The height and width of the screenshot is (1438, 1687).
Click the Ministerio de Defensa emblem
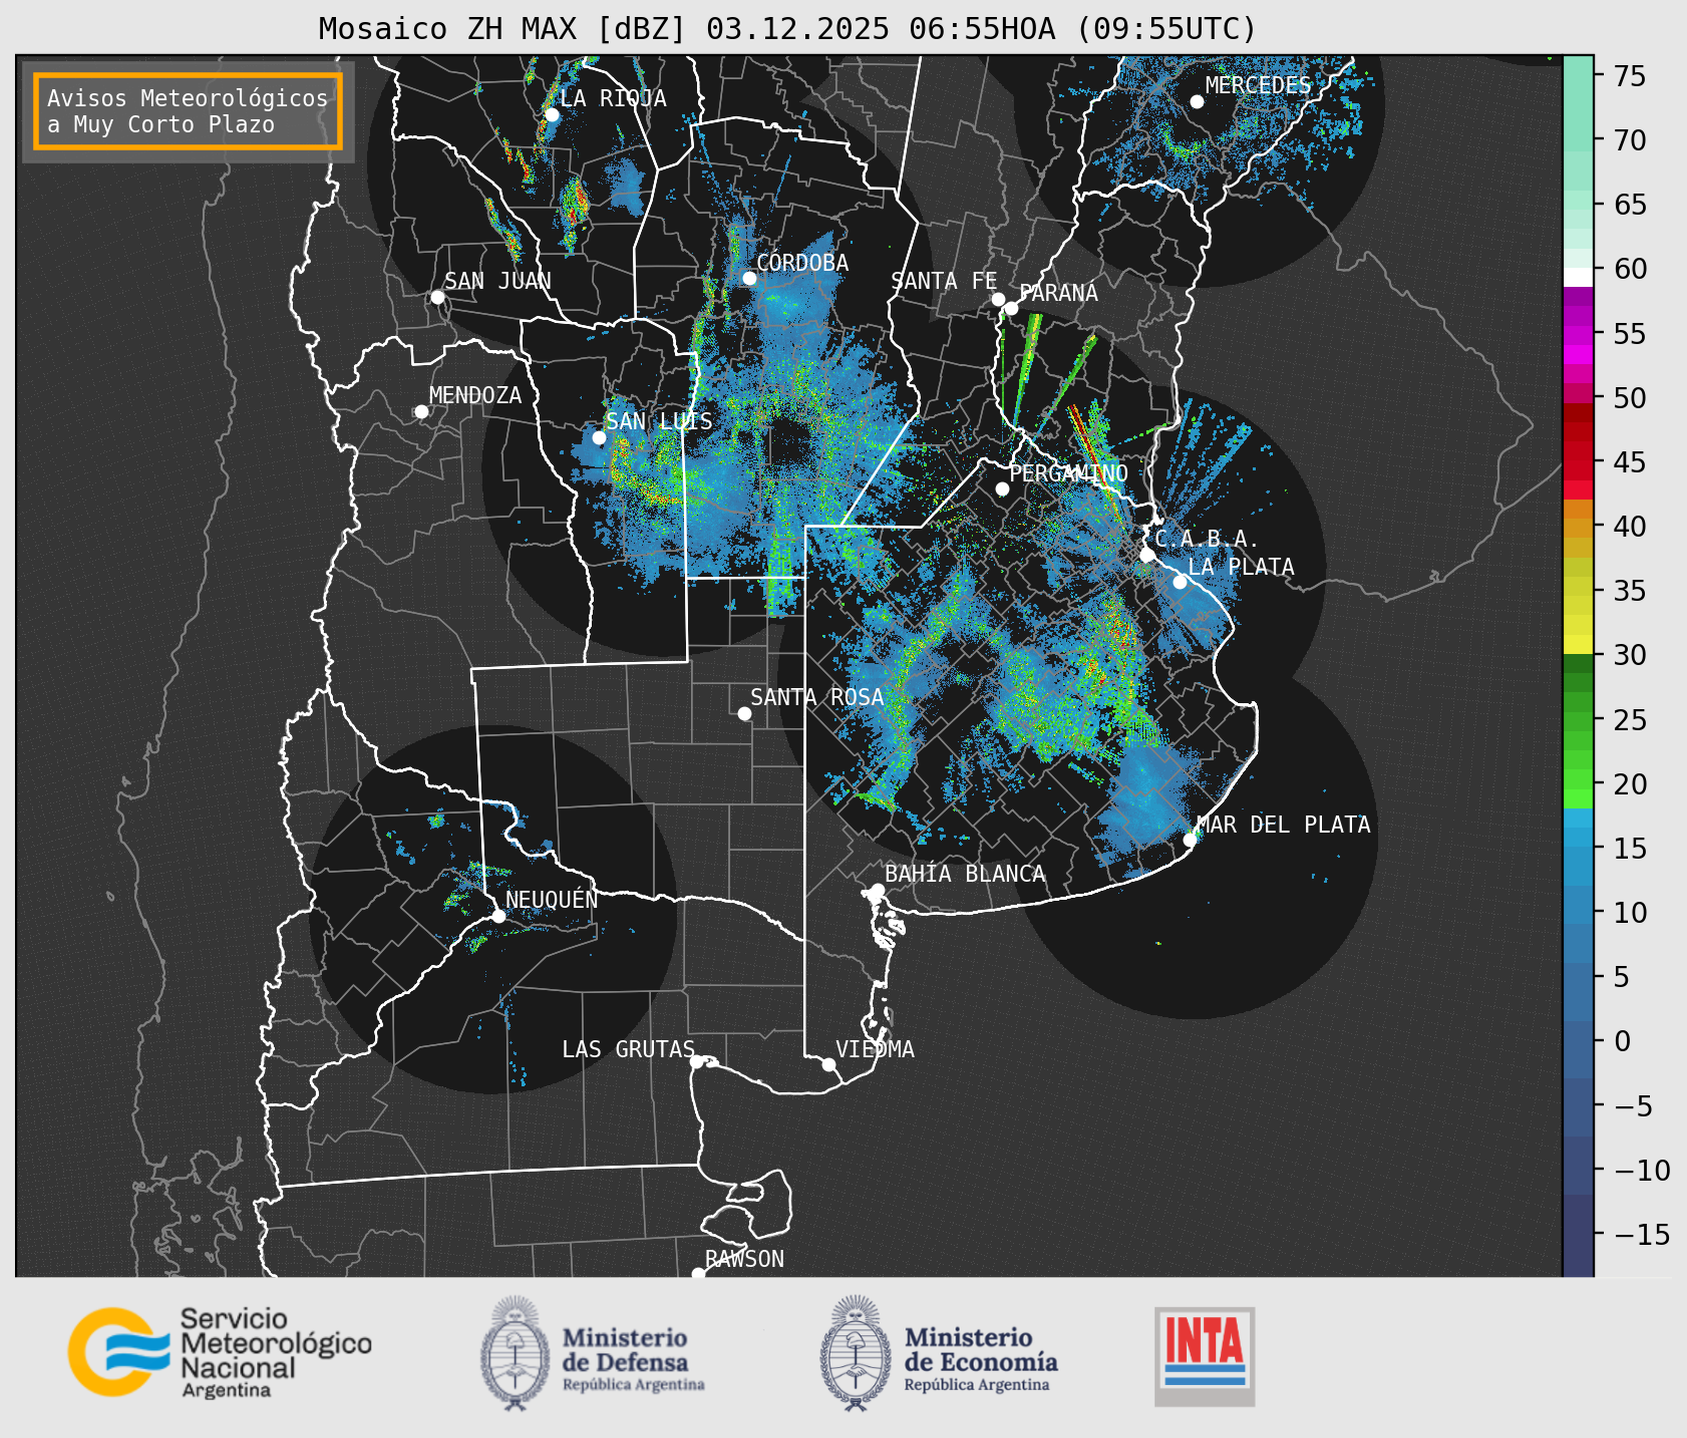coord(515,1353)
